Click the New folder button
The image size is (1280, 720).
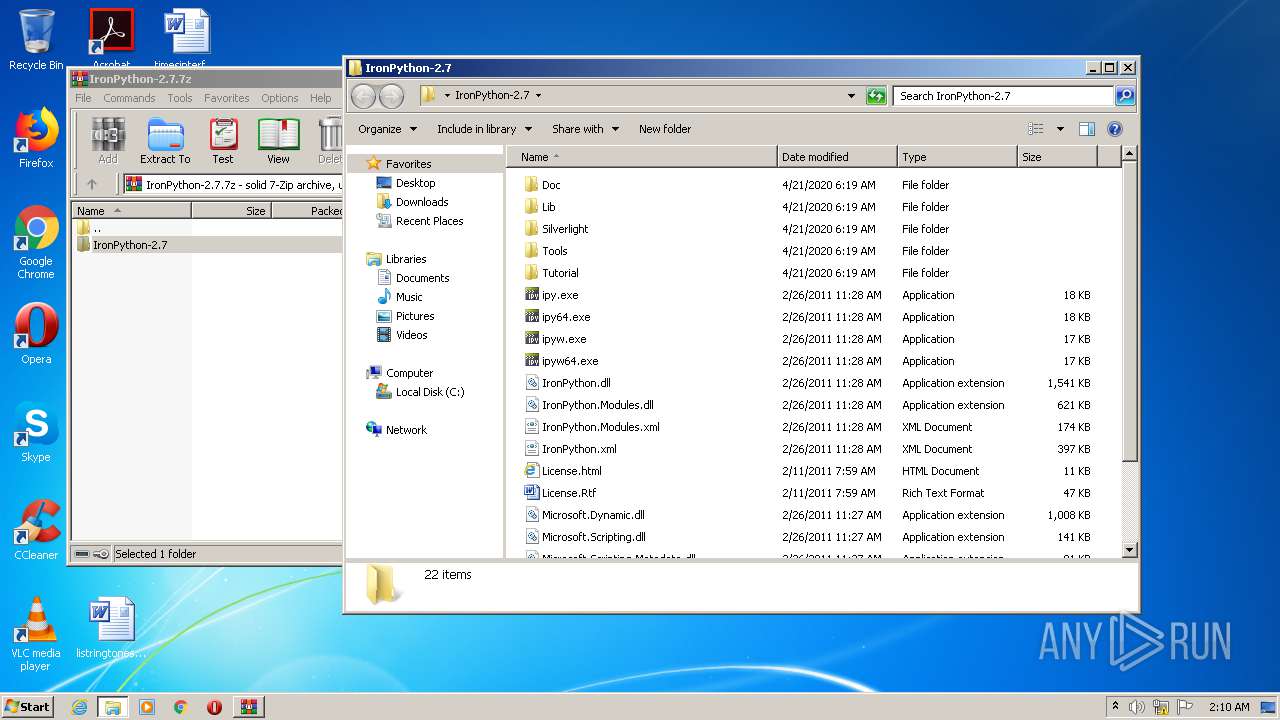click(665, 129)
